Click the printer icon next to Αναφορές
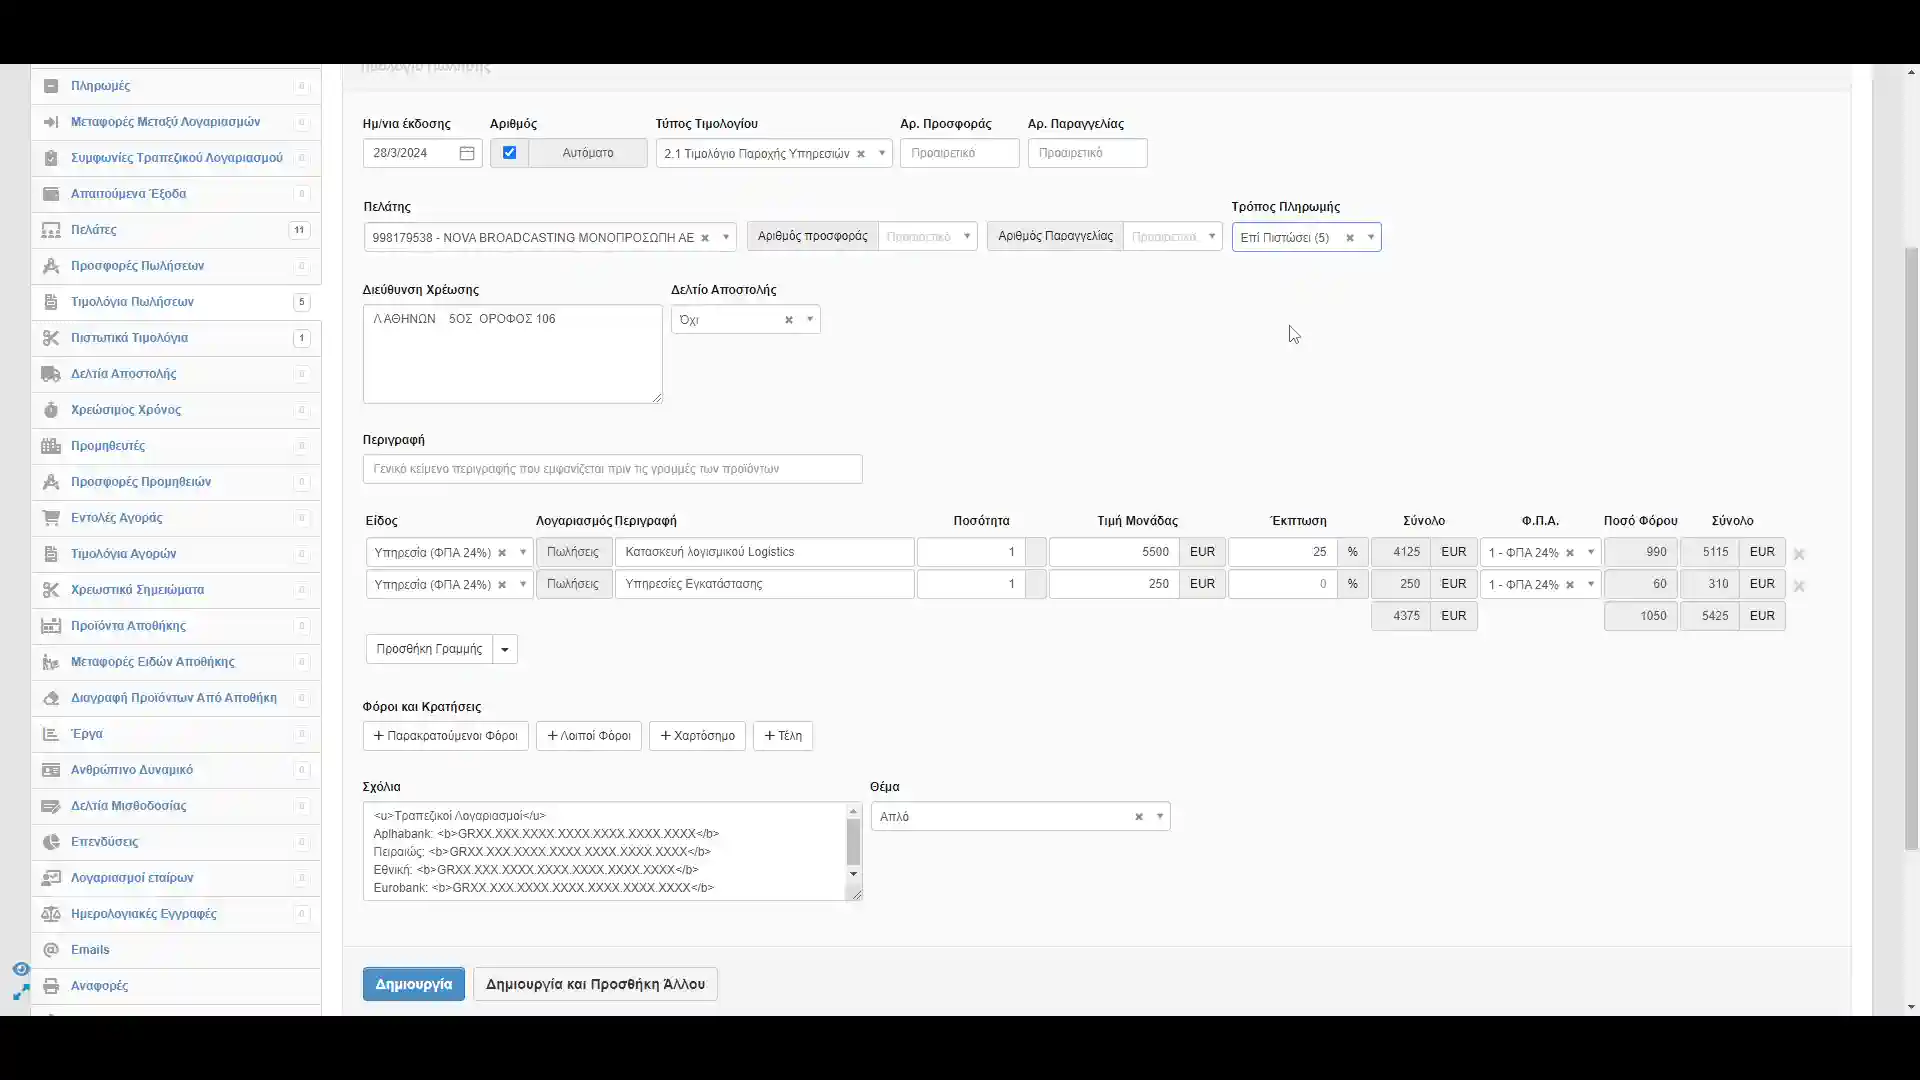This screenshot has width=1920, height=1080. [x=51, y=986]
